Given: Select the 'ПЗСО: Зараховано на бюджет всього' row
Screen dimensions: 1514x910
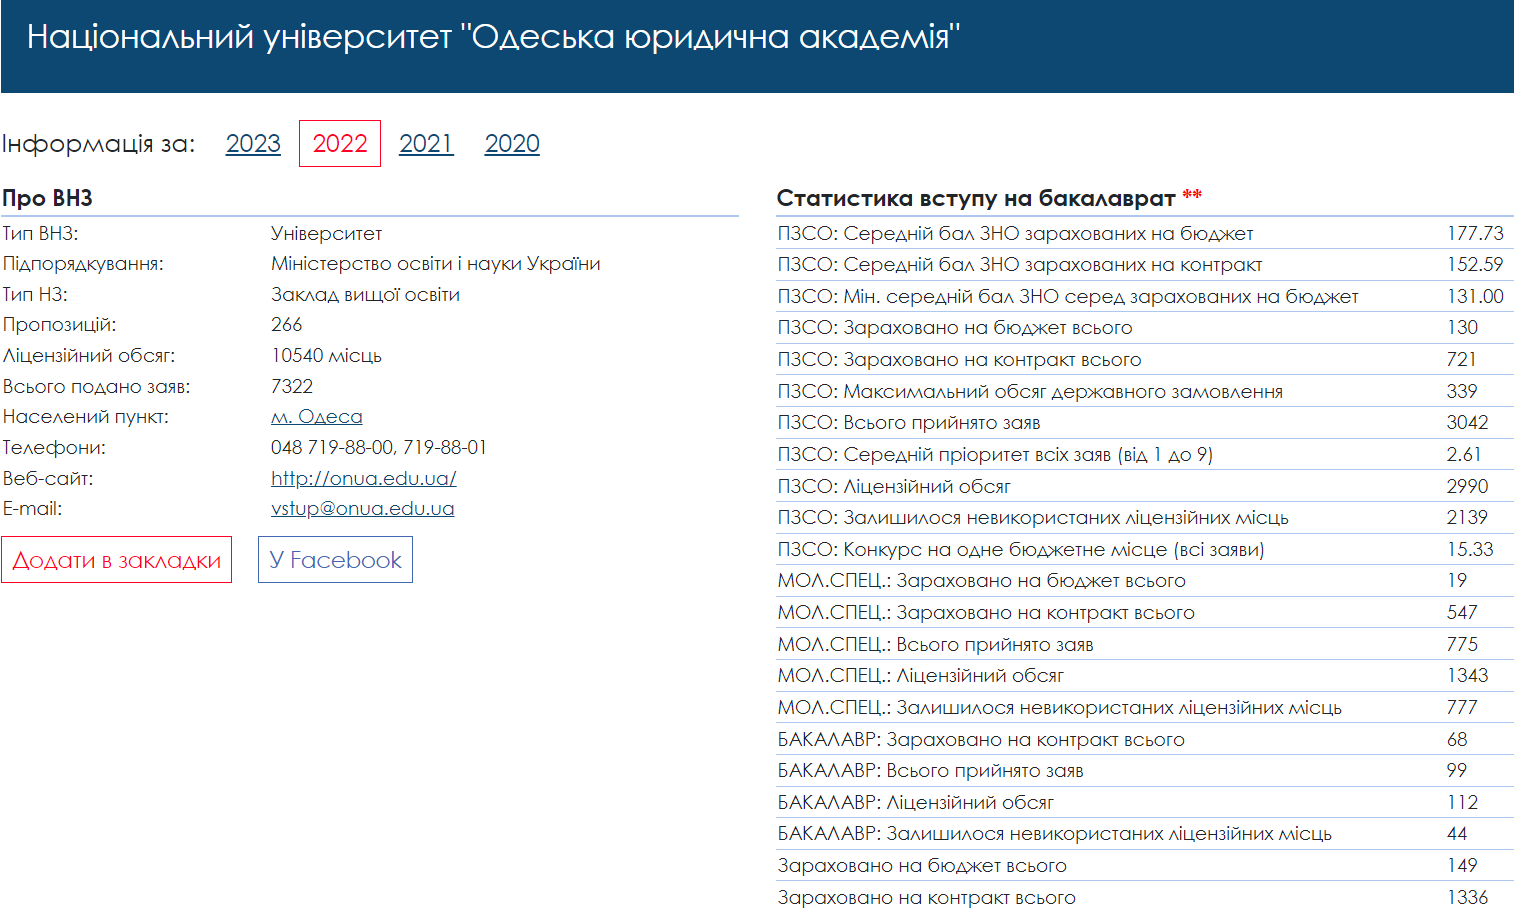Looking at the screenshot, I should point(954,328).
